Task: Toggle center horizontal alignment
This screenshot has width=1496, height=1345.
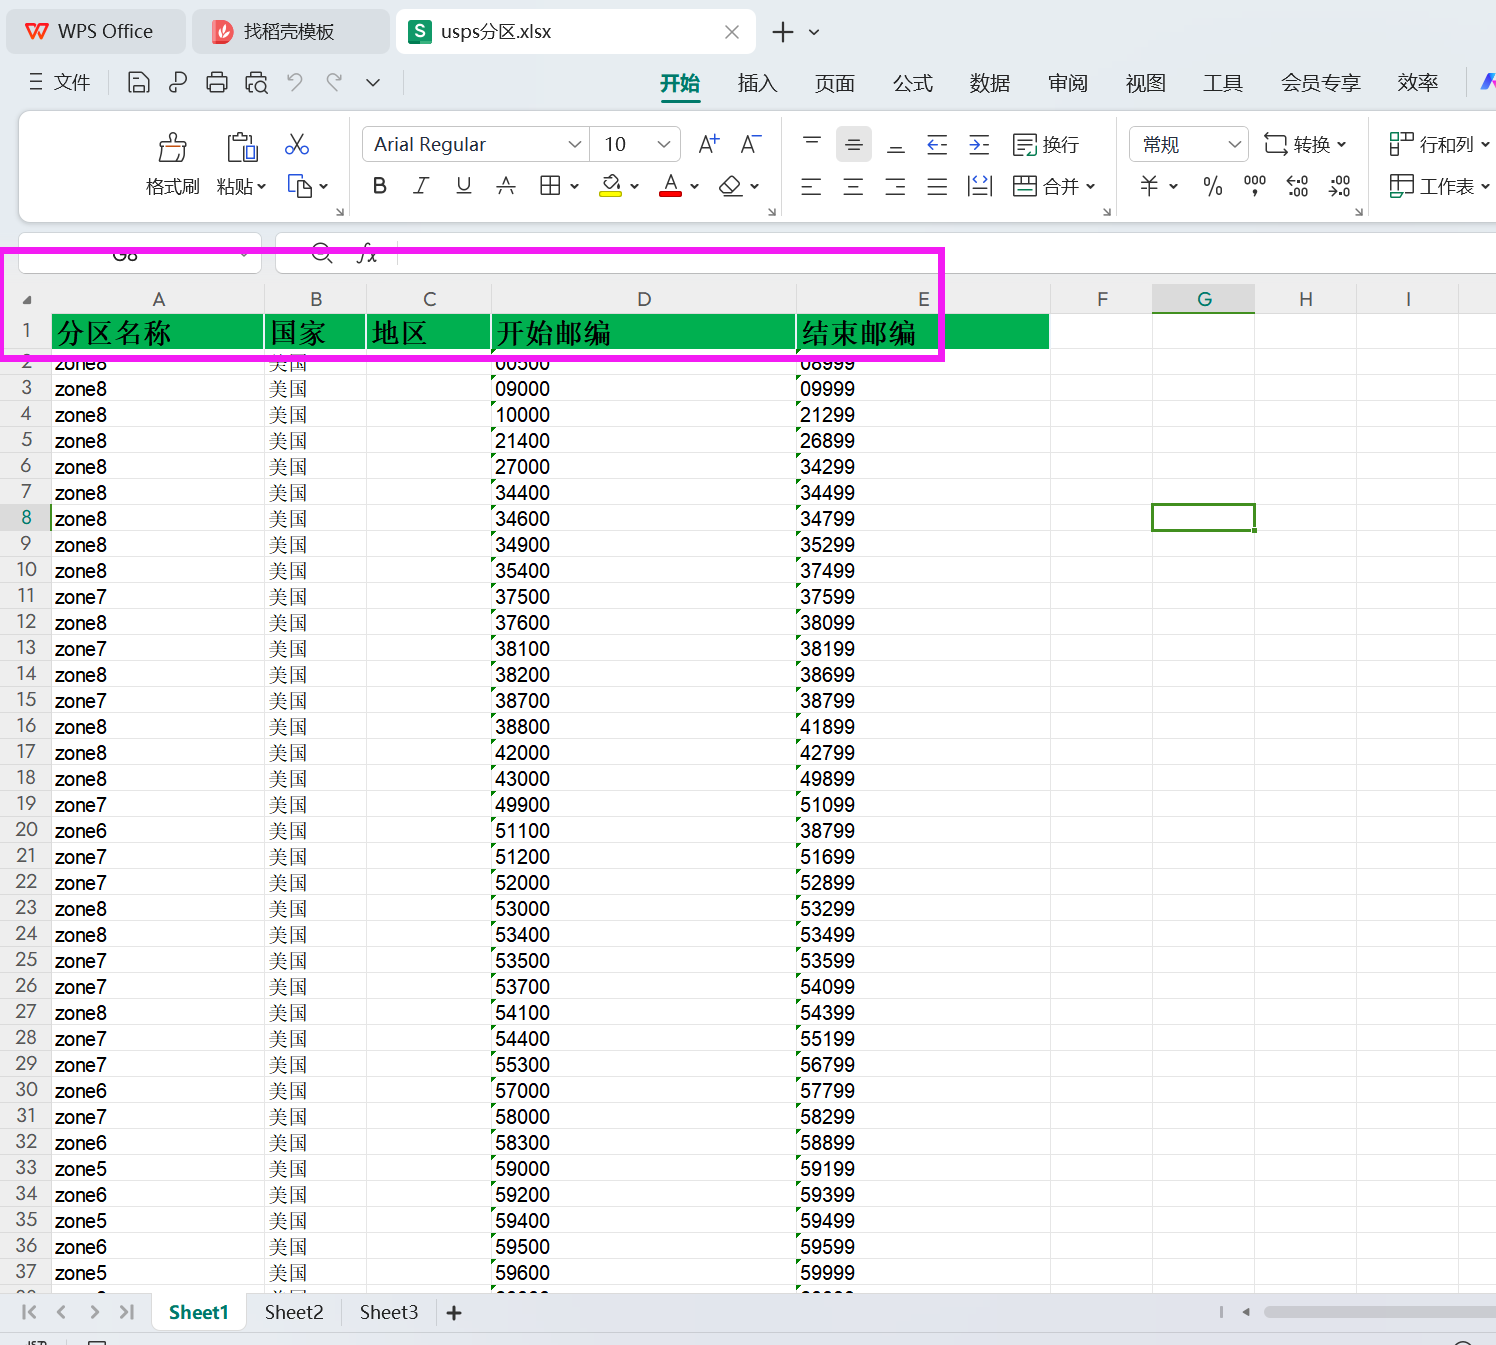Action: 853,186
